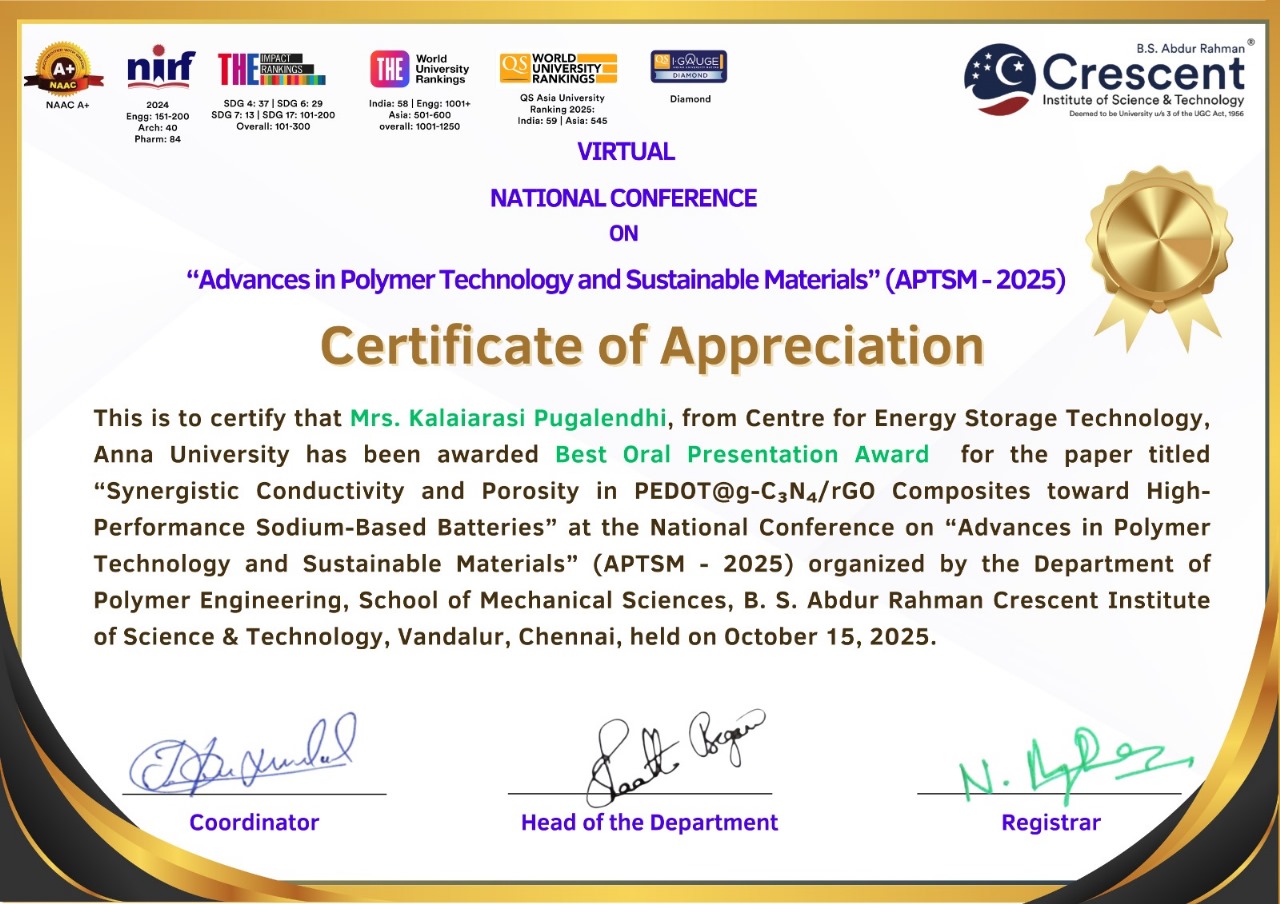
Task: Select the recipient name Mrs. Kalaiarasi Pugalendhi
Action: [508, 417]
